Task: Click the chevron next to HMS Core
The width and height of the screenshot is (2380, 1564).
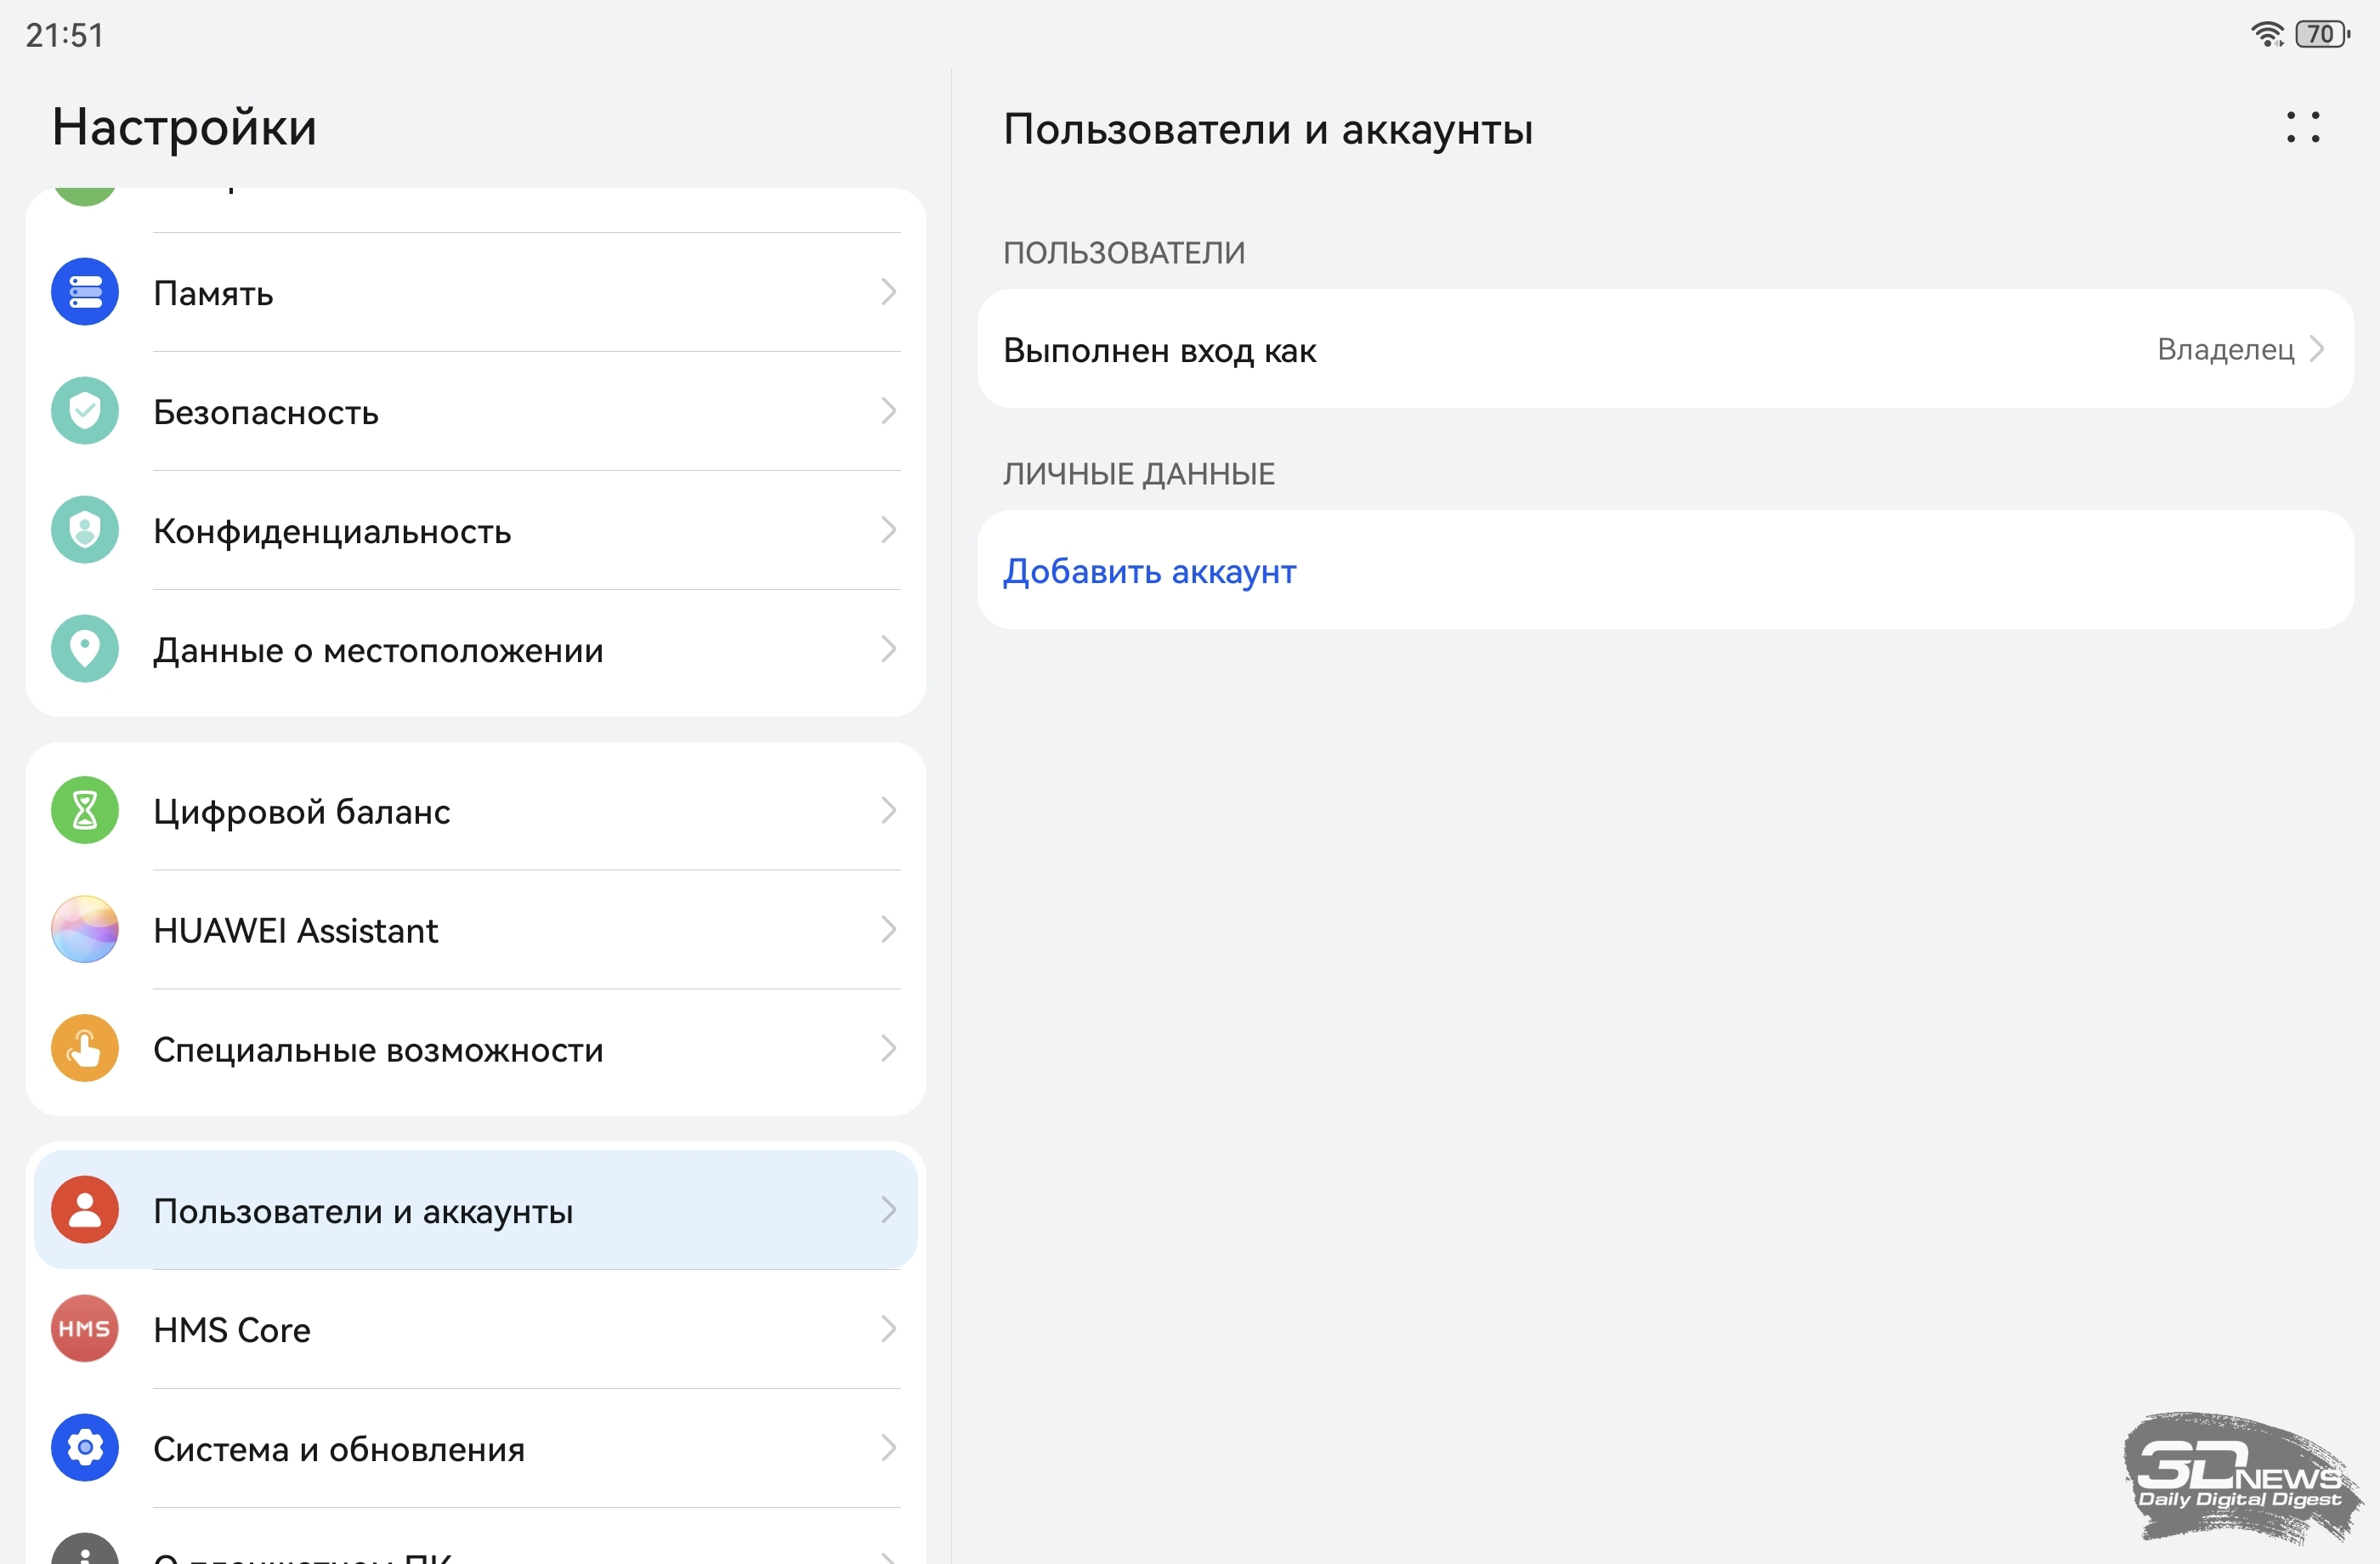Action: [888, 1328]
